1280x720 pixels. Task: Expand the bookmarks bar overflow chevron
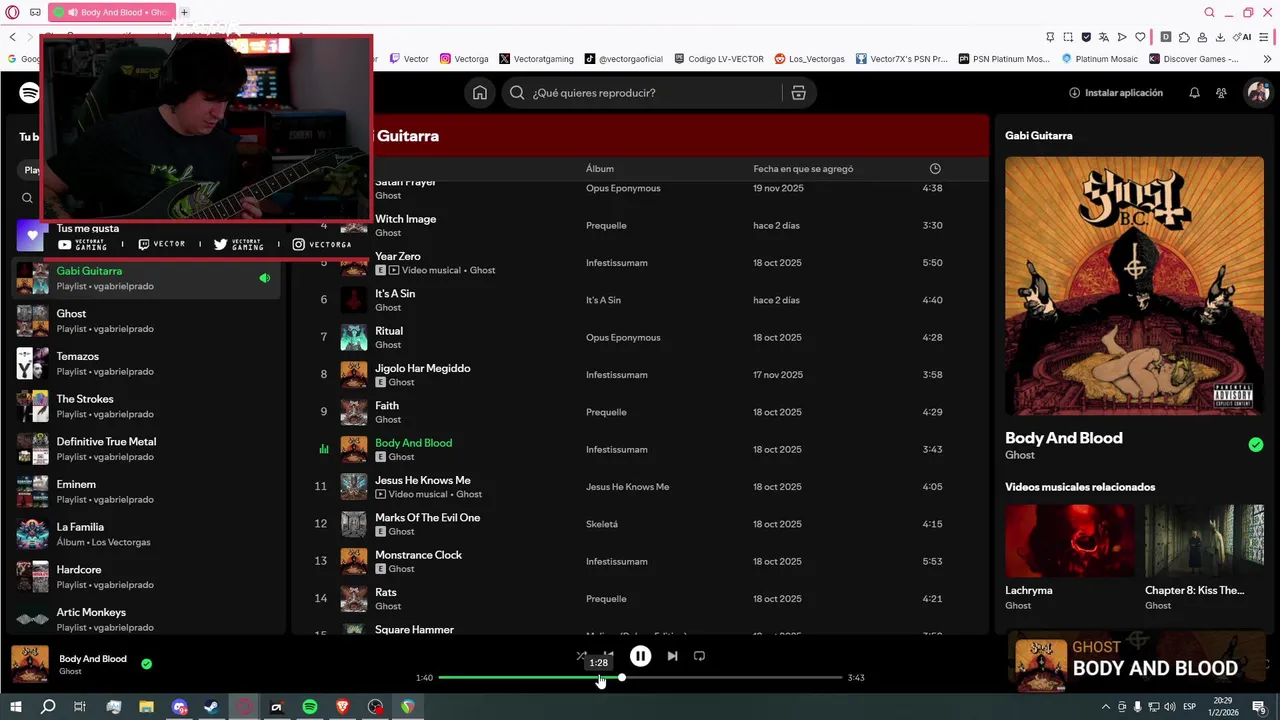[1266, 59]
